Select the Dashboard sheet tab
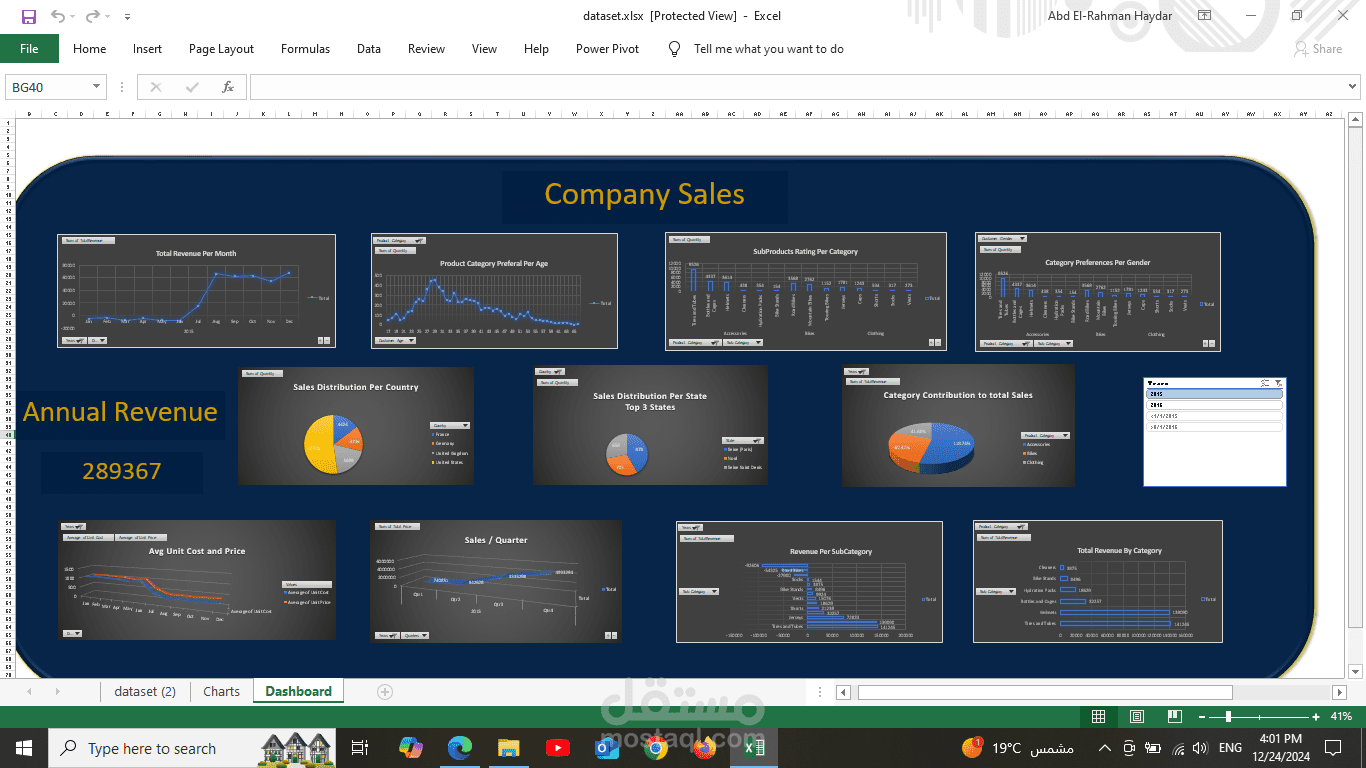Image resolution: width=1366 pixels, height=768 pixels. click(x=298, y=691)
